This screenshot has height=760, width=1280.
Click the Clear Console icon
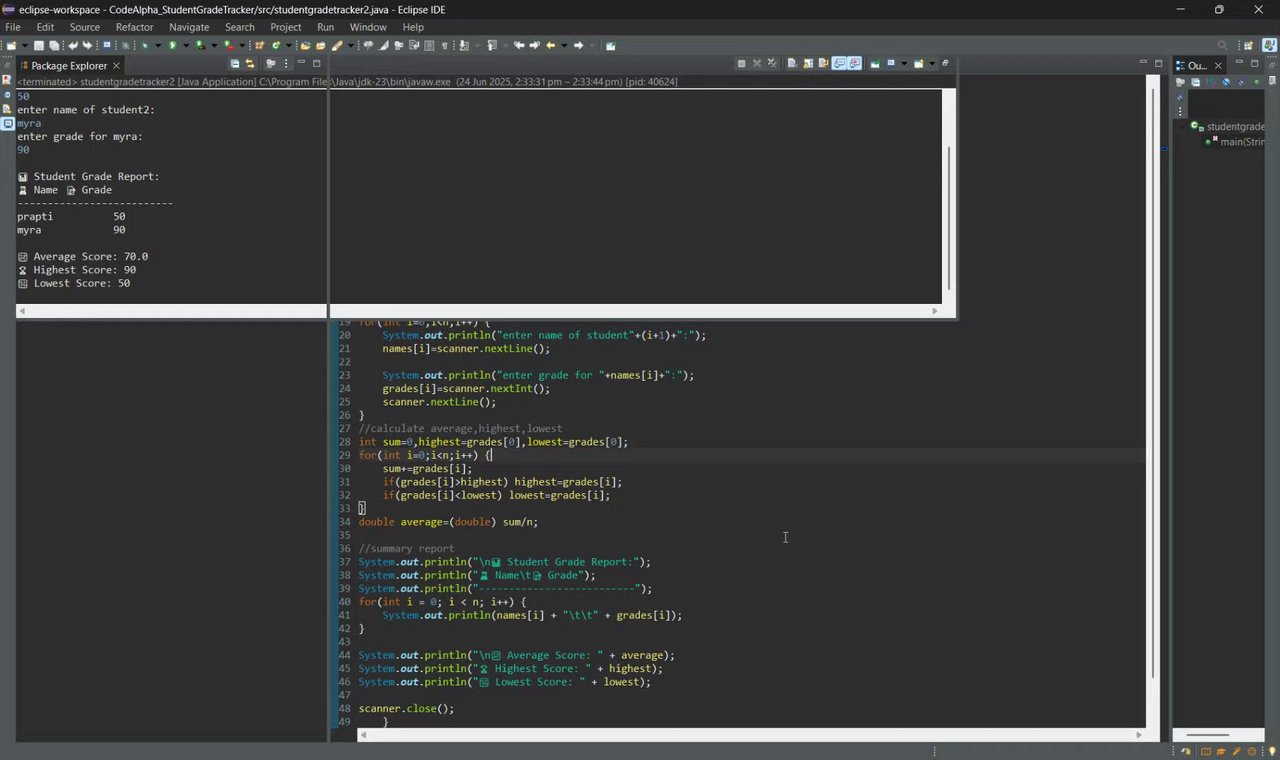[x=791, y=63]
